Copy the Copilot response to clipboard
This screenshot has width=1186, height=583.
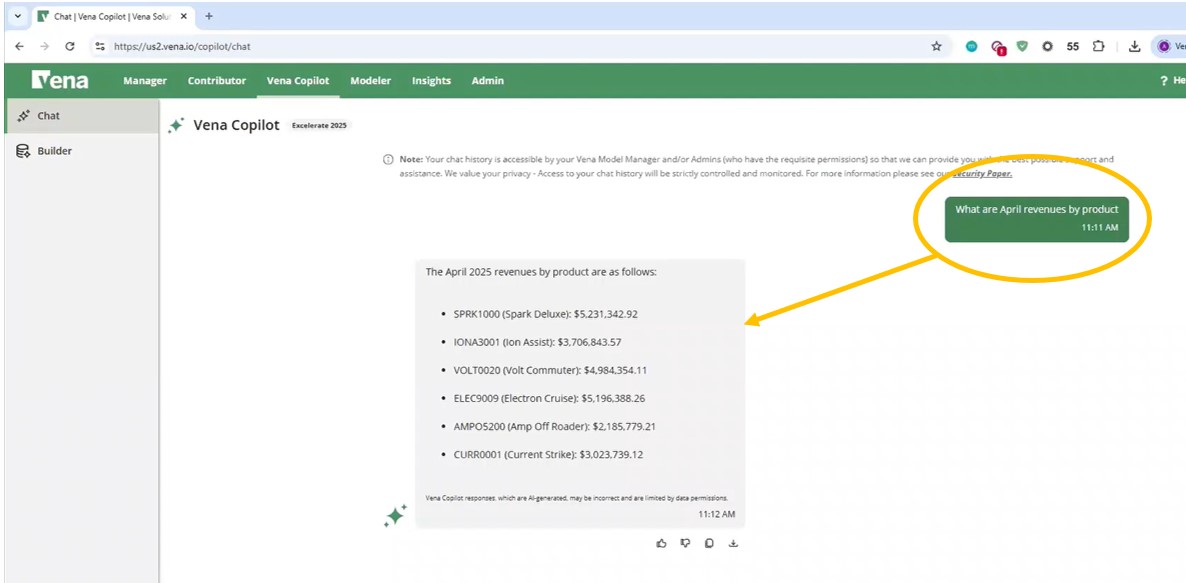click(x=709, y=543)
